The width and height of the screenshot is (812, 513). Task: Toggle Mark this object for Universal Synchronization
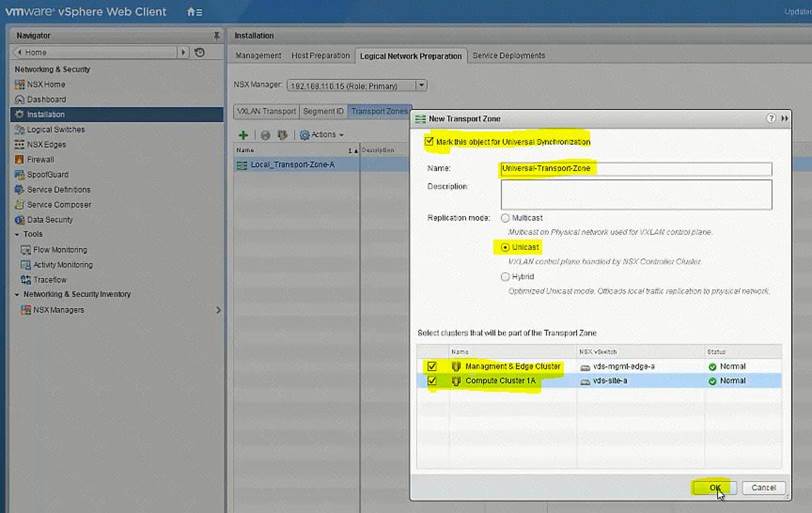(430, 142)
